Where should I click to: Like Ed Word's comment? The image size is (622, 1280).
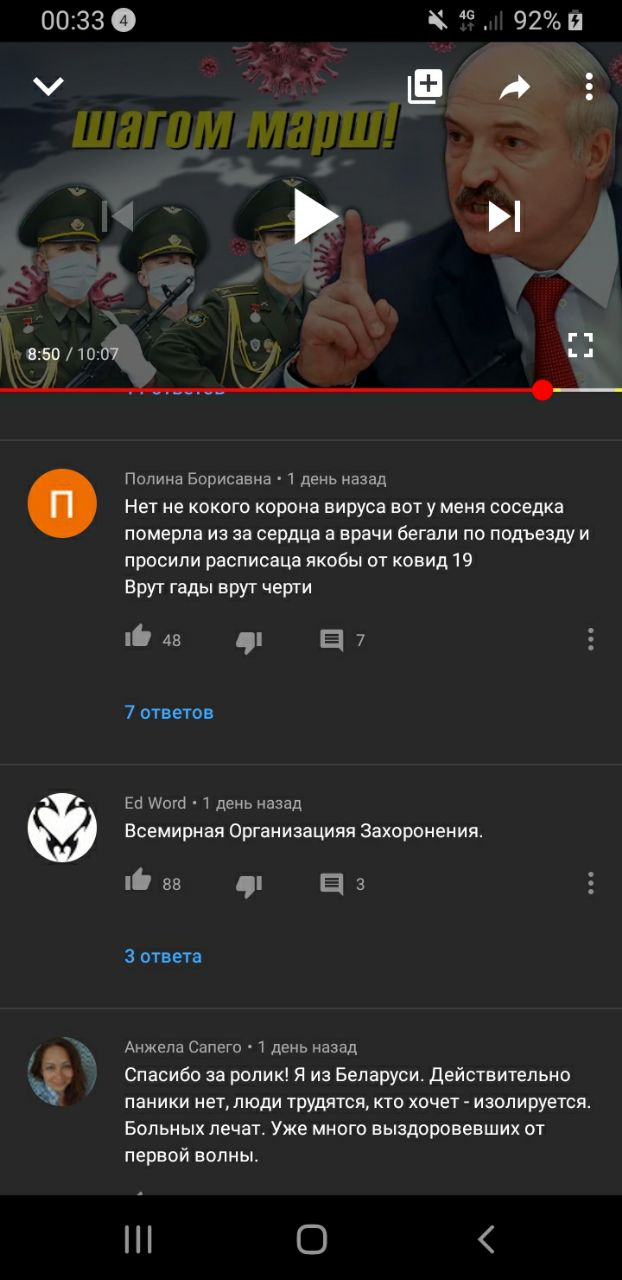click(x=138, y=881)
